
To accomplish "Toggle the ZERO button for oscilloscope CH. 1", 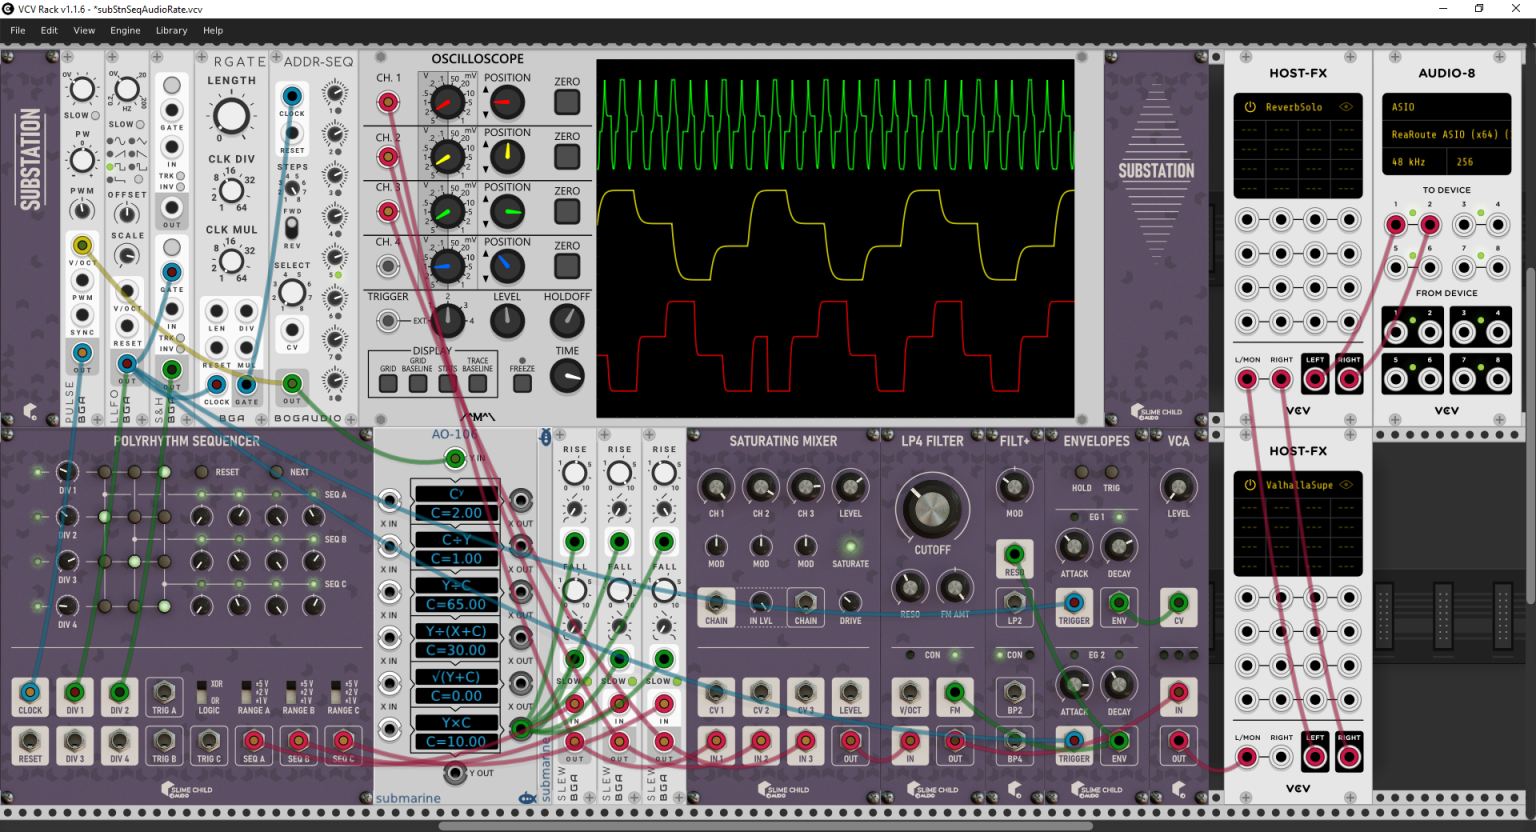I will tap(567, 102).
